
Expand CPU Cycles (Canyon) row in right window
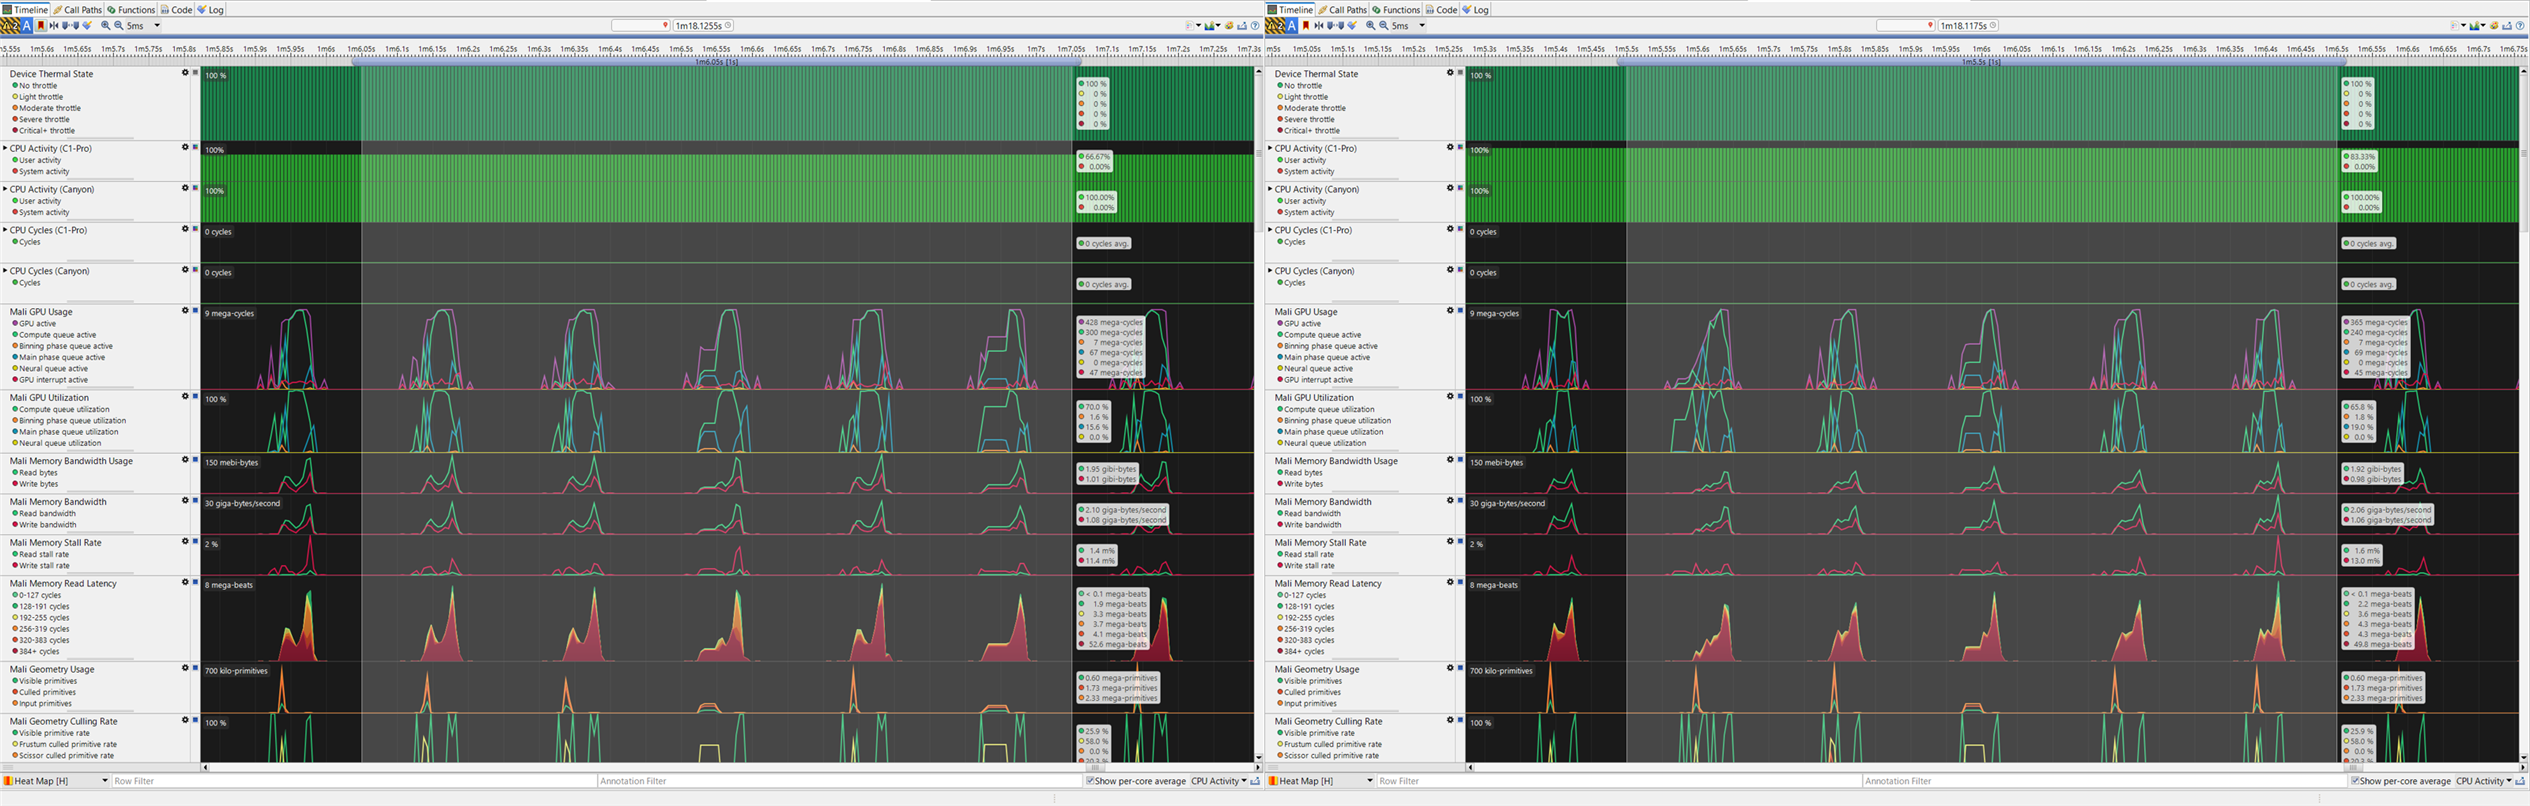click(1270, 271)
